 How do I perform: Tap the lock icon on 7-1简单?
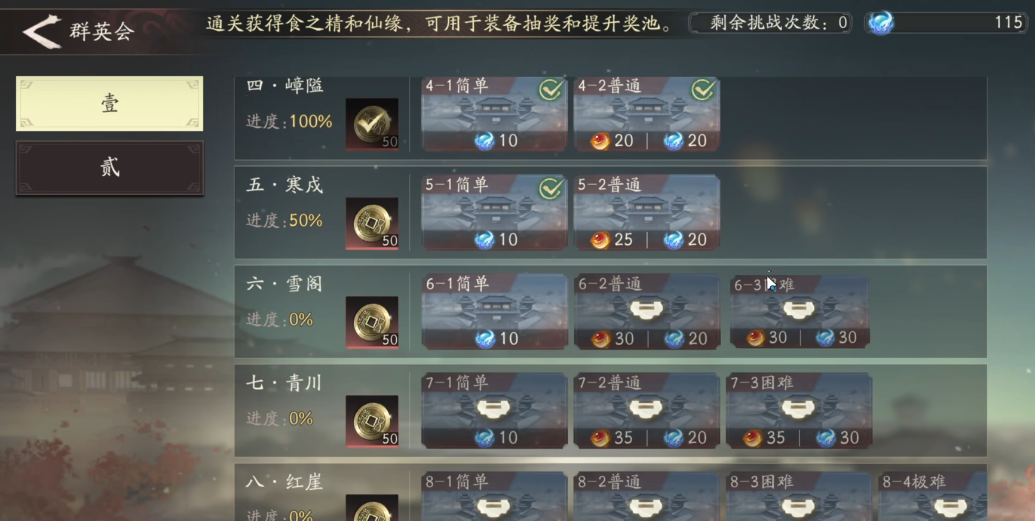point(494,409)
